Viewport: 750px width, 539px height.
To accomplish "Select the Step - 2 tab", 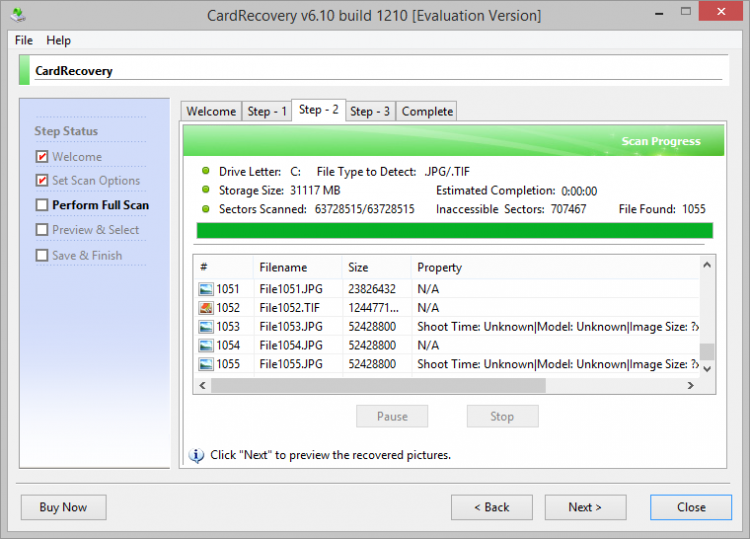I will pyautogui.click(x=319, y=110).
